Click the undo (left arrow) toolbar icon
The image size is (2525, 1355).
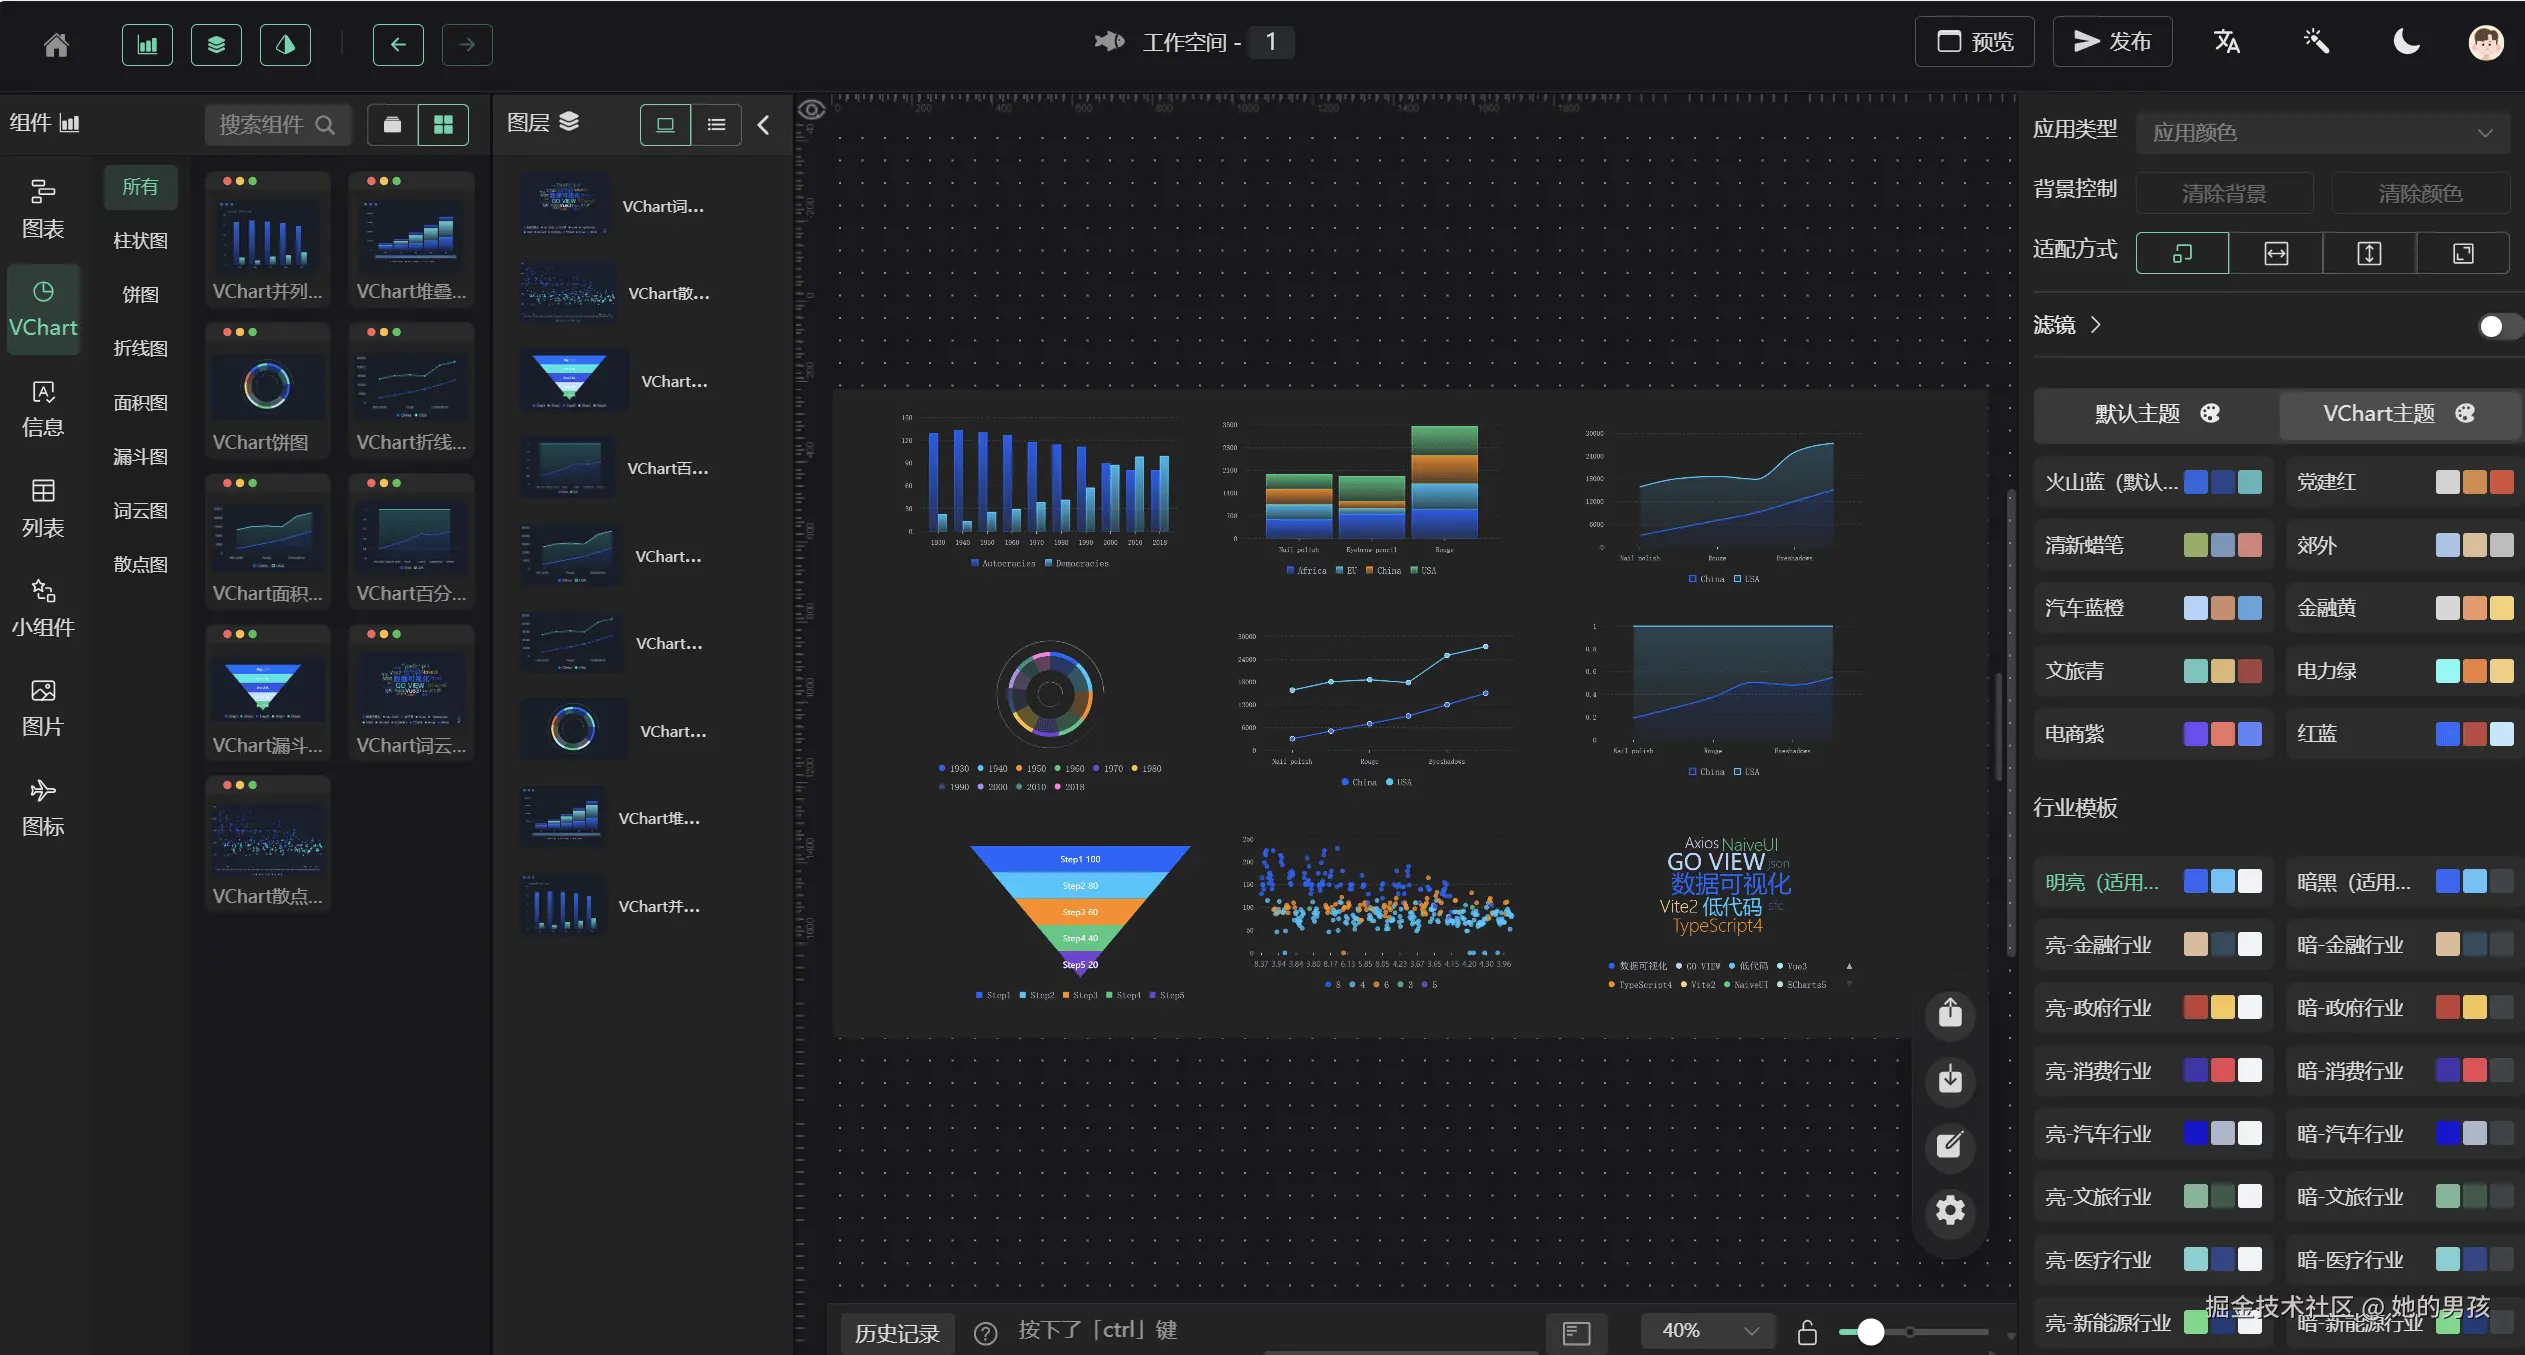tap(397, 44)
